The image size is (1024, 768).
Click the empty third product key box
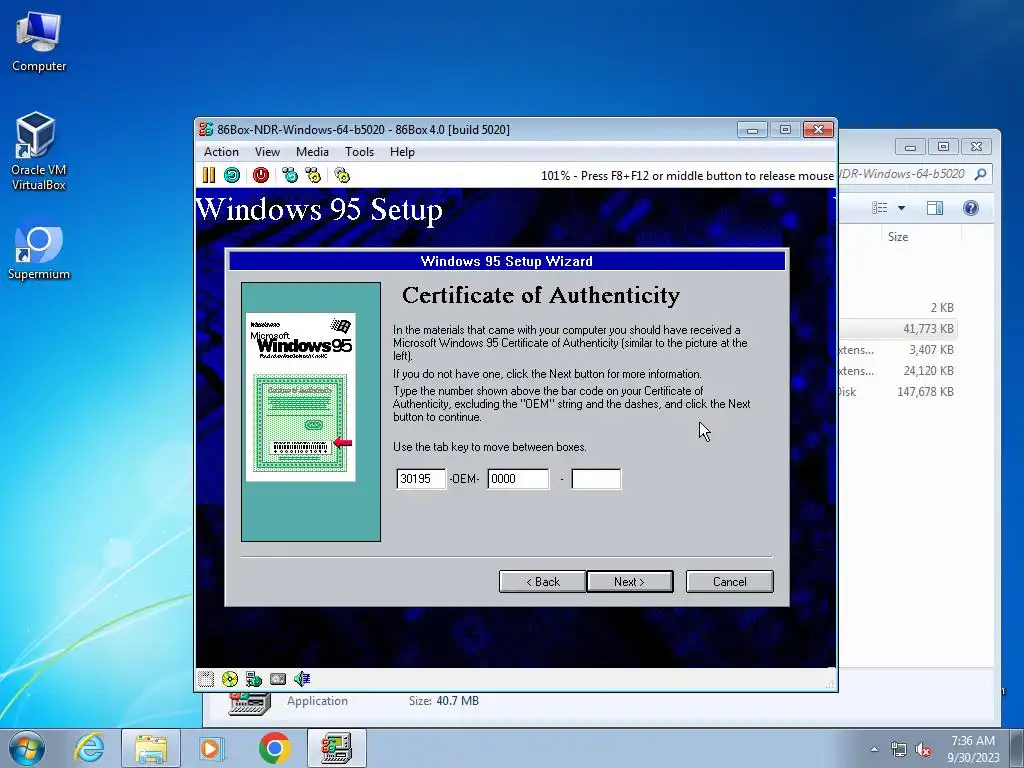[596, 479]
